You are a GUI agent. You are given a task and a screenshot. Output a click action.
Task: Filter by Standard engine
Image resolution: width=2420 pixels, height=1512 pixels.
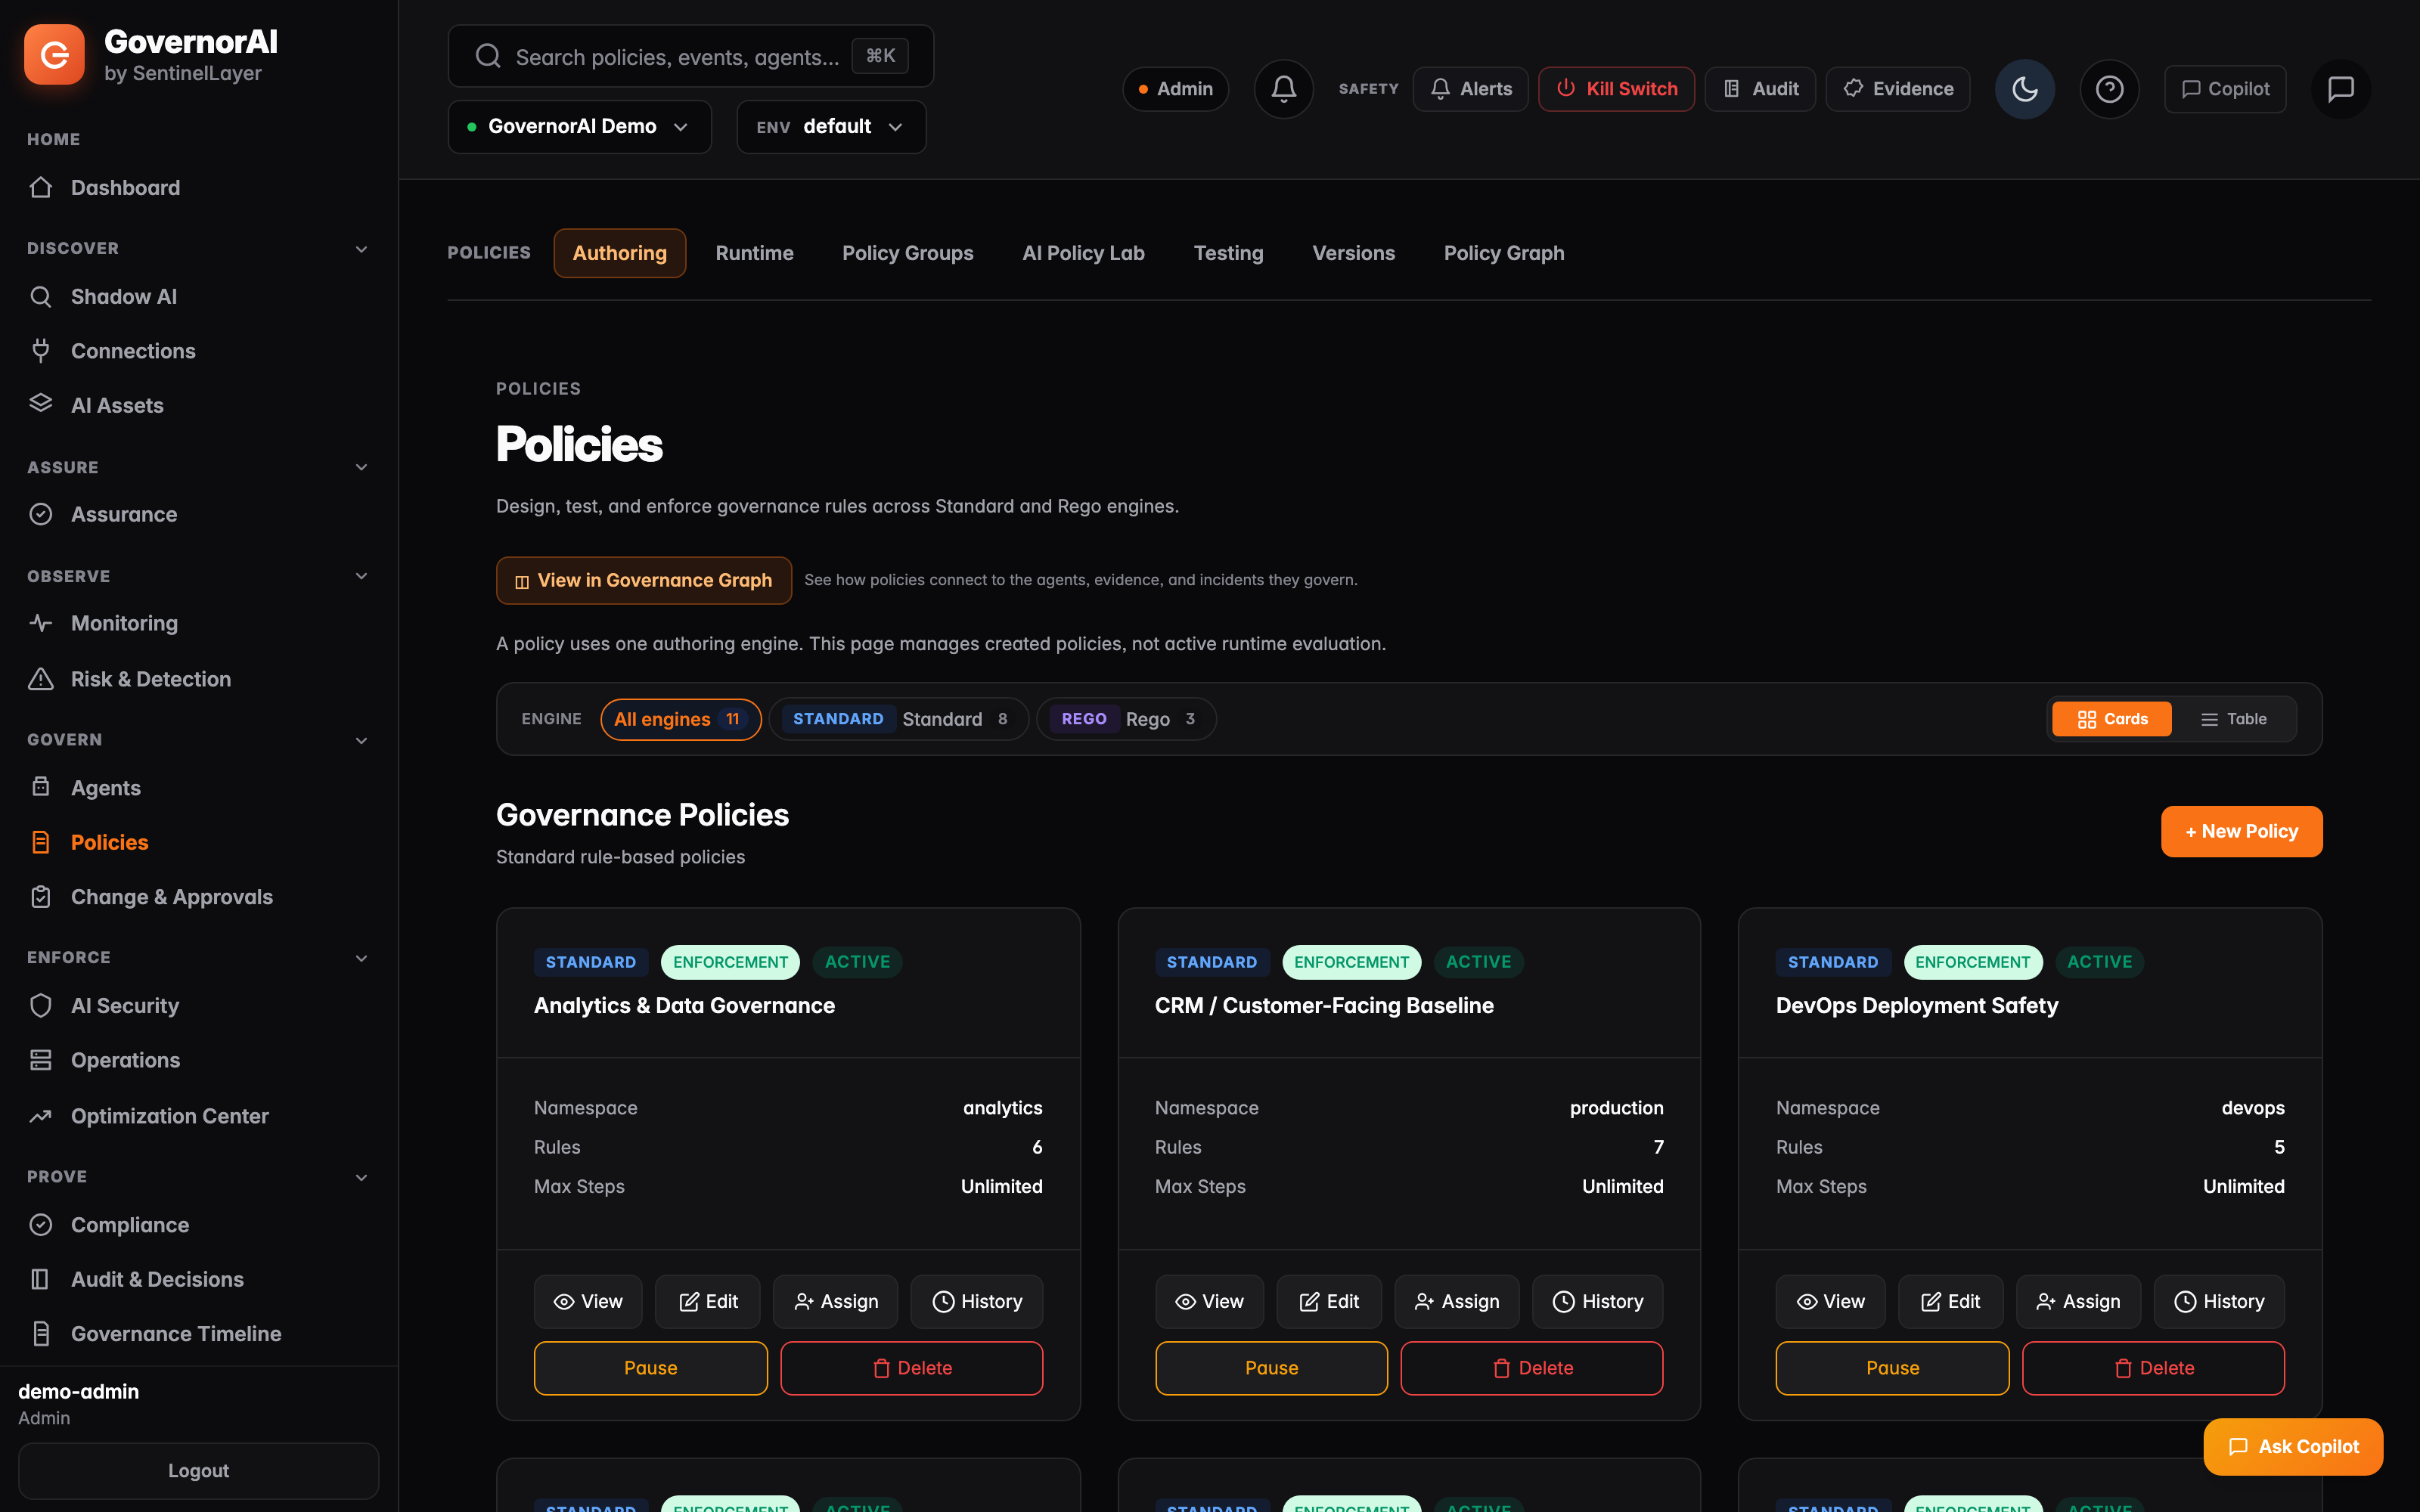(x=898, y=719)
